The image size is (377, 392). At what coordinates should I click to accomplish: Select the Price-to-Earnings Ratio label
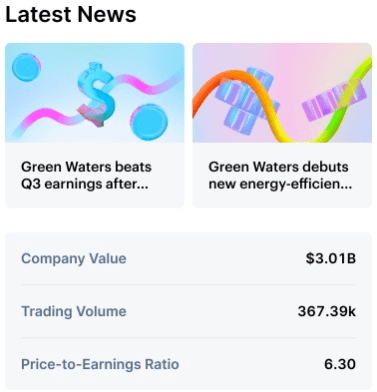100,364
